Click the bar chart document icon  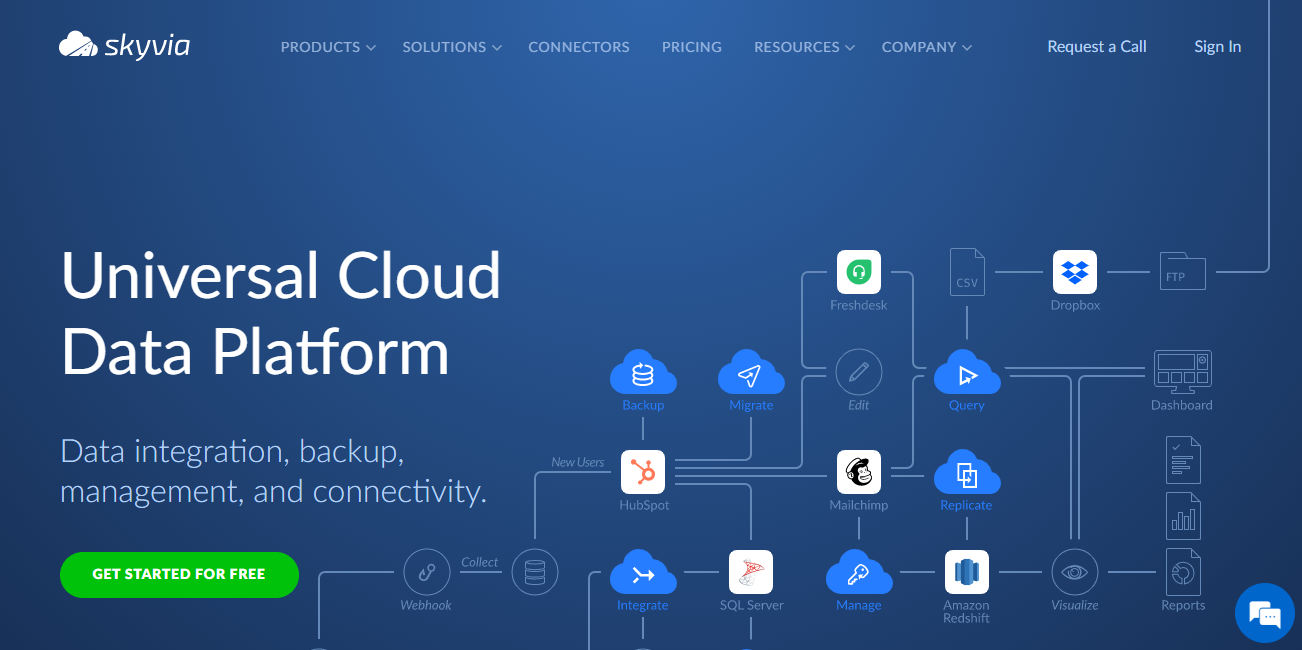coord(1183,516)
